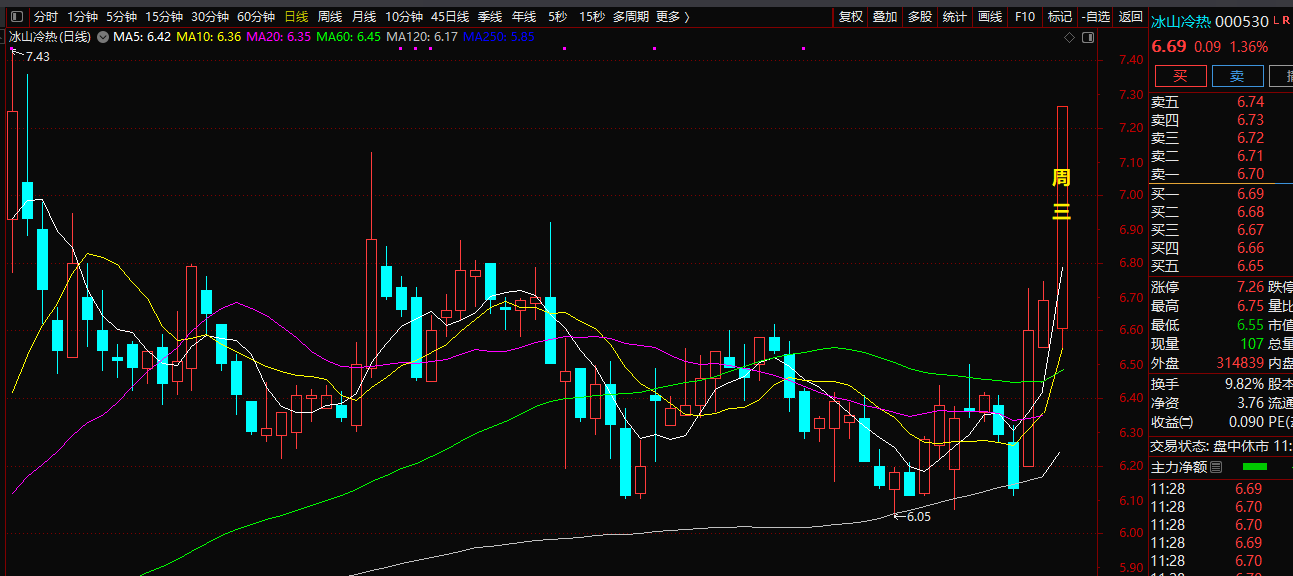Click the green 主力净额 bar indicator
This screenshot has height=576, width=1293.
(1255, 467)
